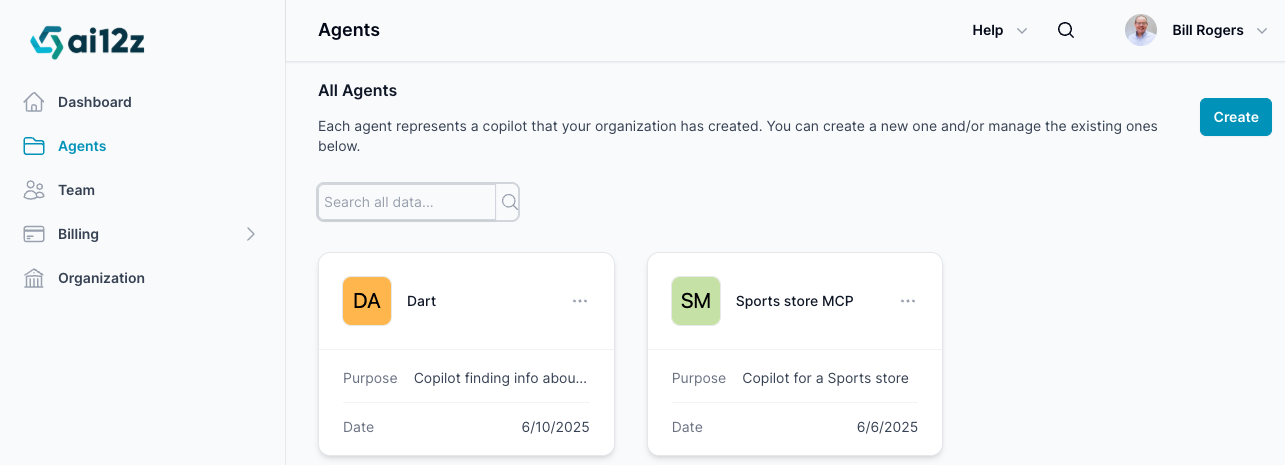The image size is (1285, 465).
Task: Open the Dart agent options menu
Action: point(580,301)
